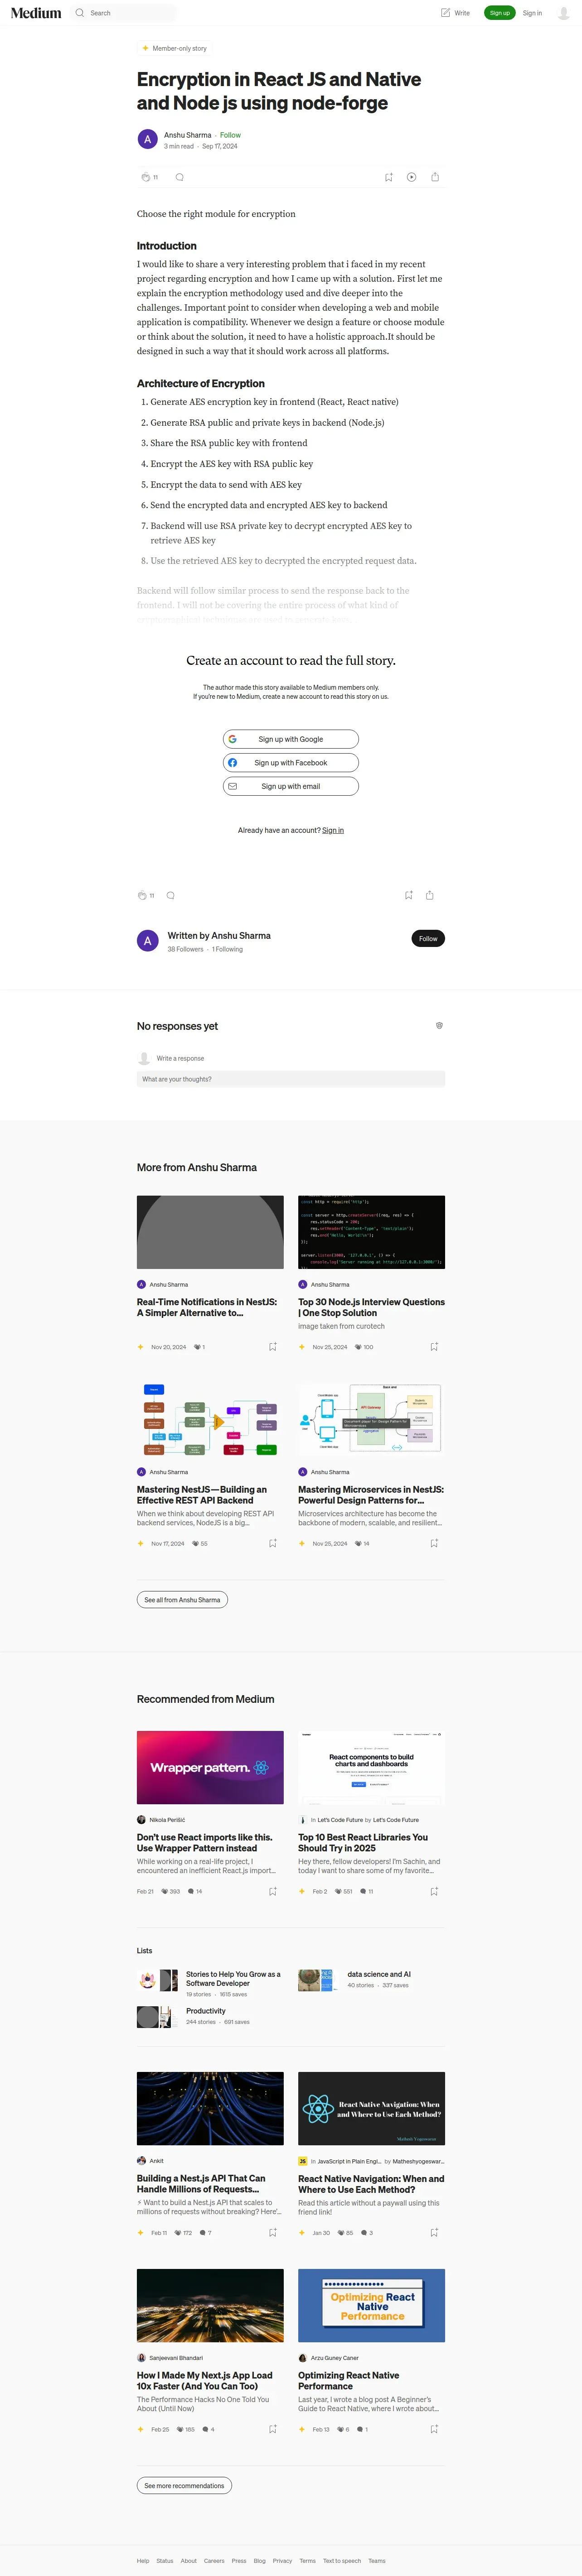Open the data science and AI list
The image size is (582, 2576).
coord(379,1974)
